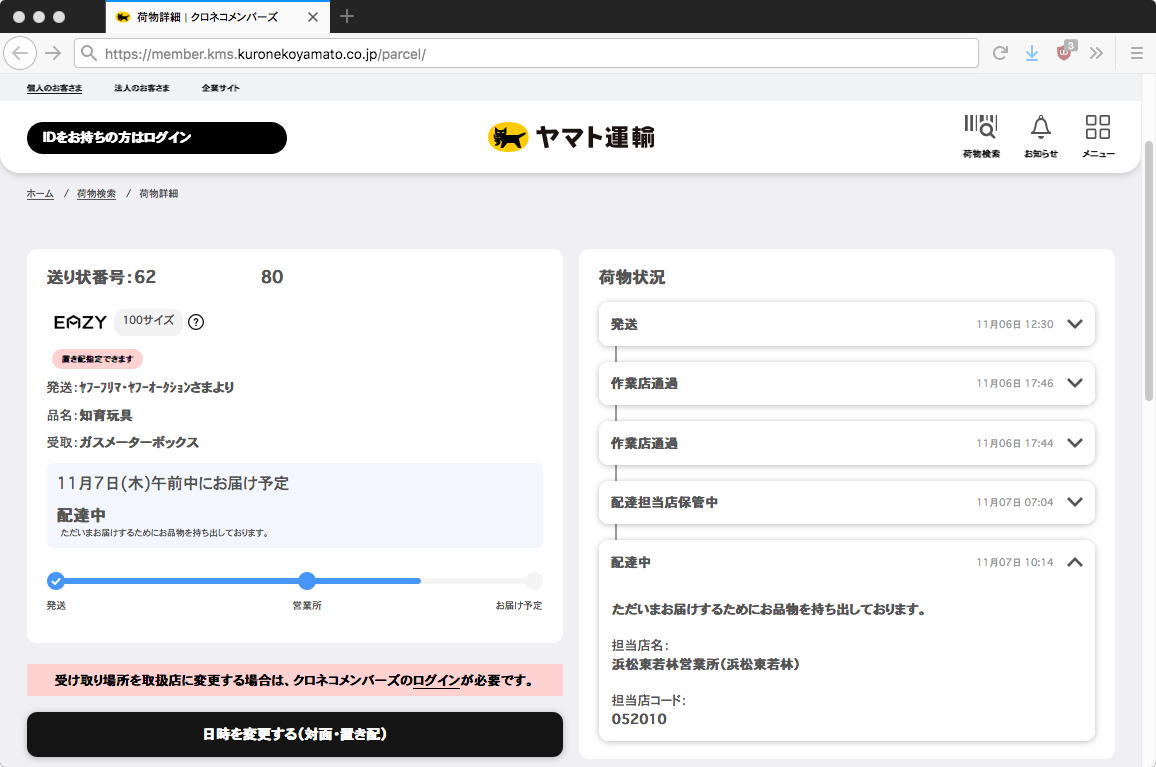Open the 荷物検索 barcode search icon
1156x767 pixels.
coord(981,136)
